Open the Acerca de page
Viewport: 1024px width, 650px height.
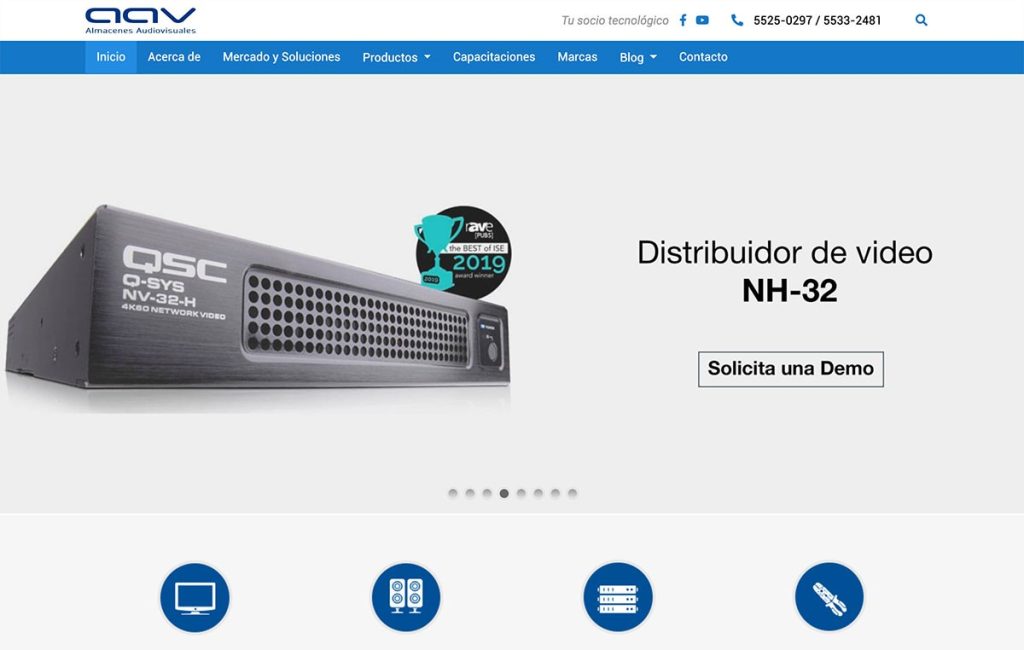[x=173, y=57]
